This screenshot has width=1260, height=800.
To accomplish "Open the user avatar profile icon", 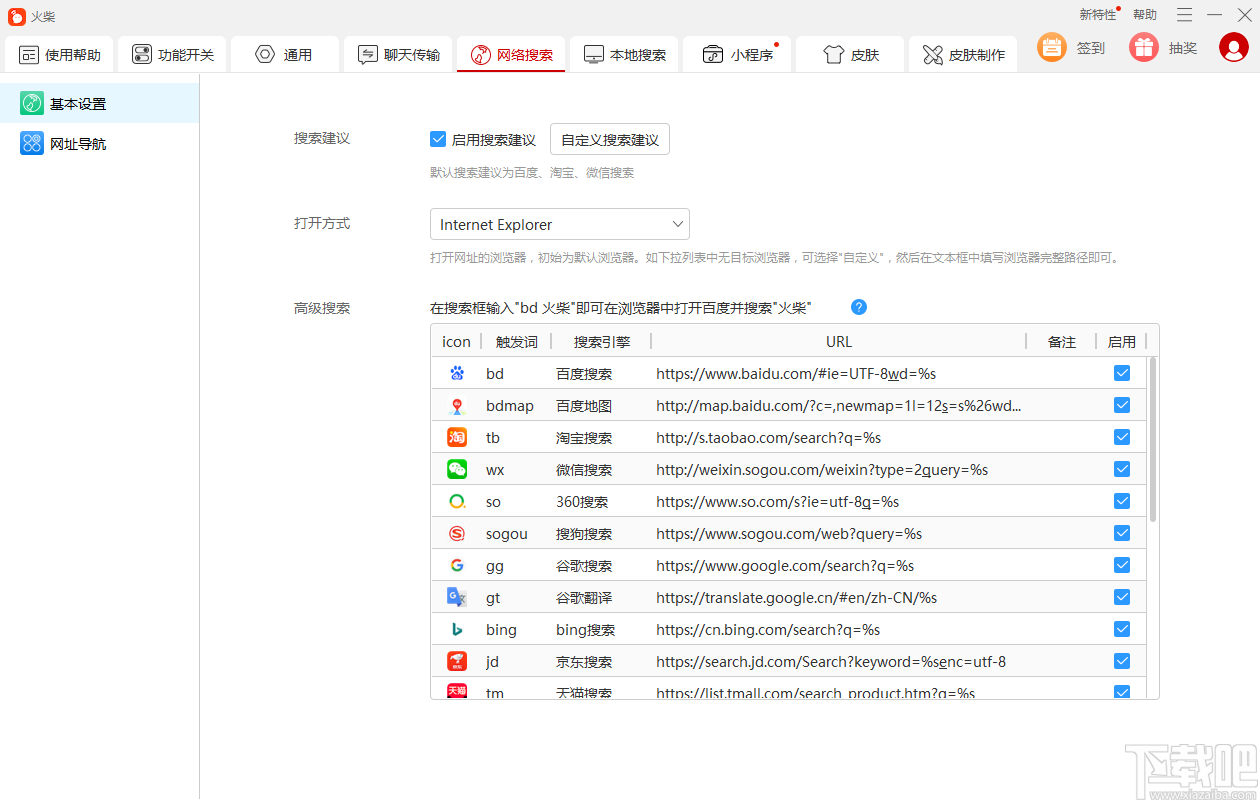I will tap(1234, 47).
